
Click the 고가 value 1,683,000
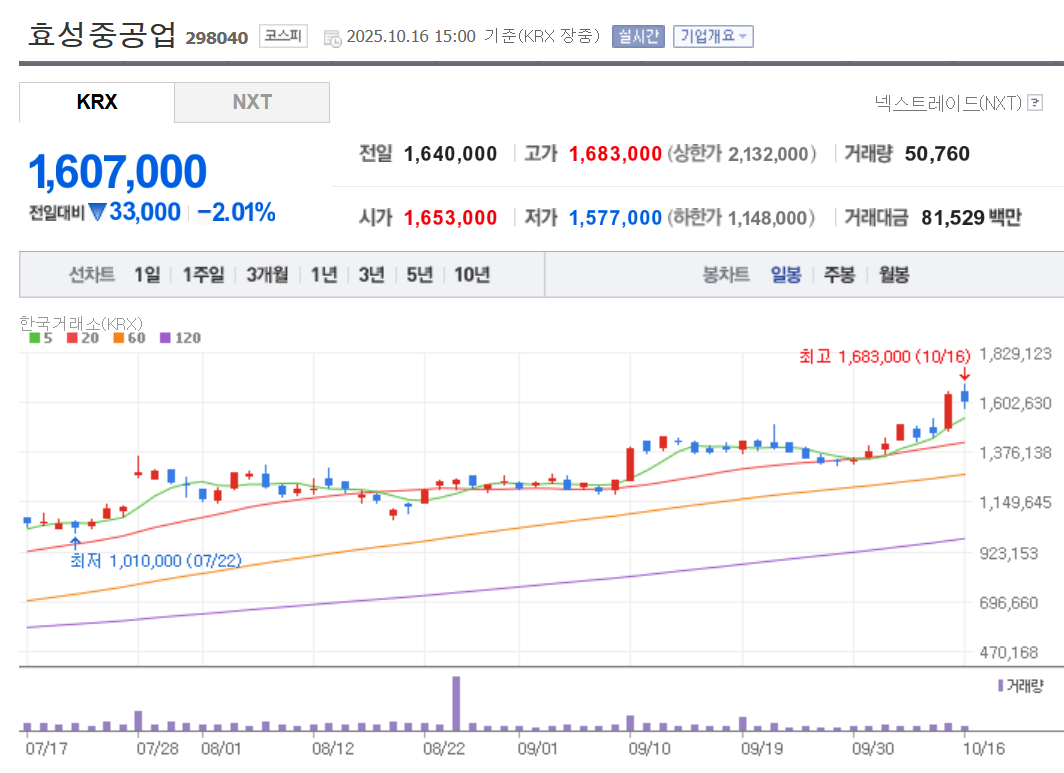pyautogui.click(x=615, y=154)
